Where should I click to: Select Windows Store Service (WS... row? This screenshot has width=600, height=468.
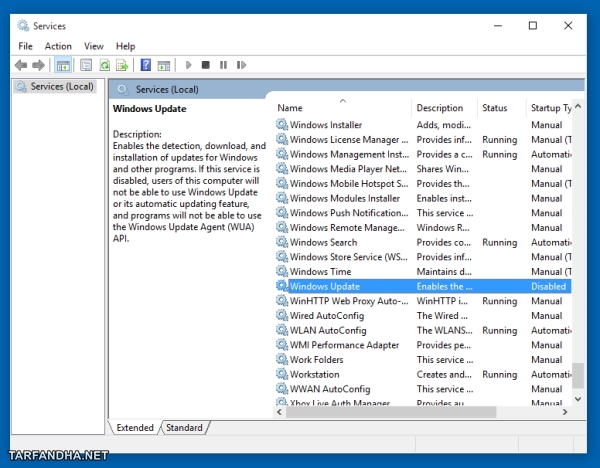coord(423,256)
